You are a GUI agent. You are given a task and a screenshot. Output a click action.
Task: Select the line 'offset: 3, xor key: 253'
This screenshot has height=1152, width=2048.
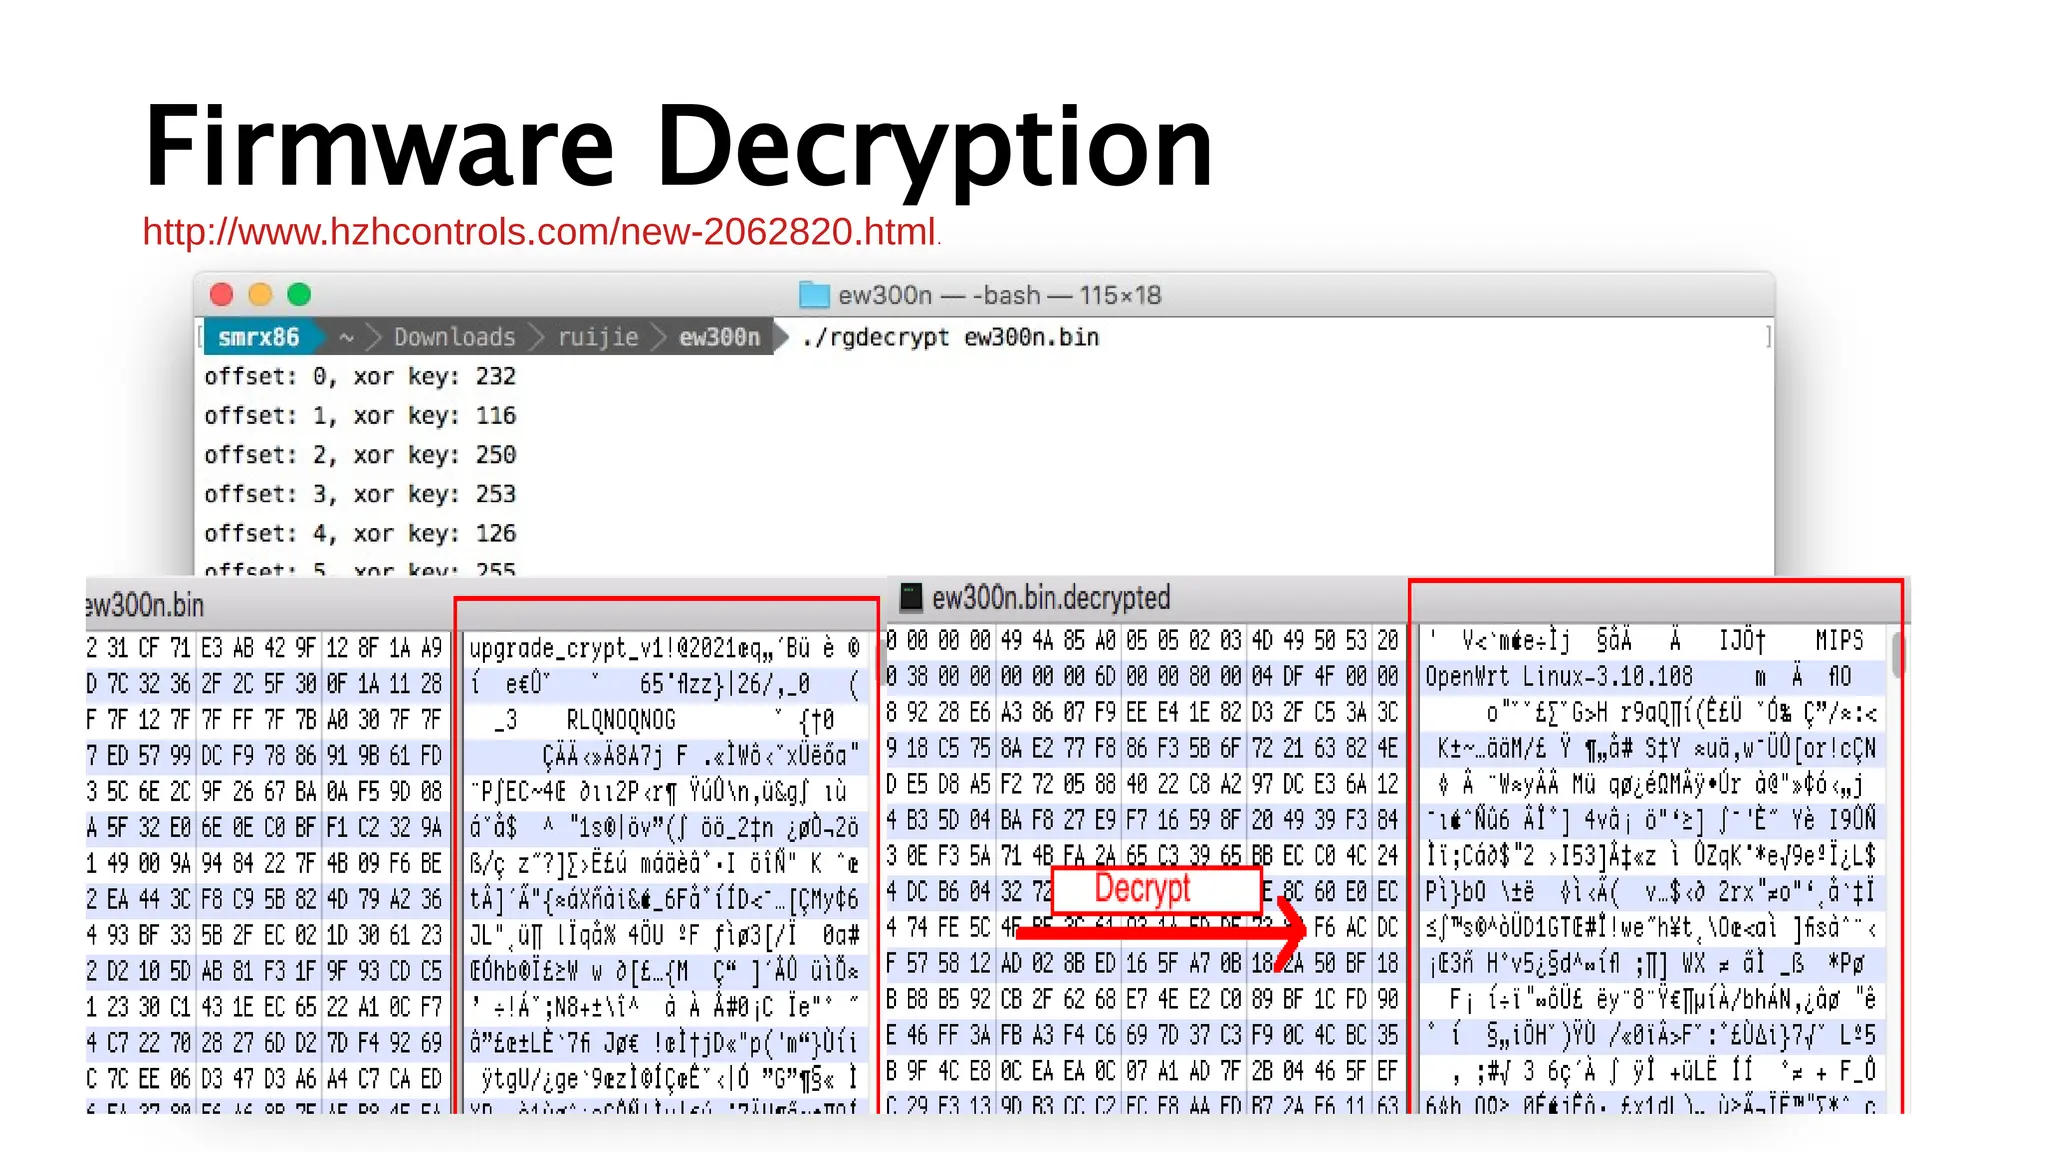360,494
